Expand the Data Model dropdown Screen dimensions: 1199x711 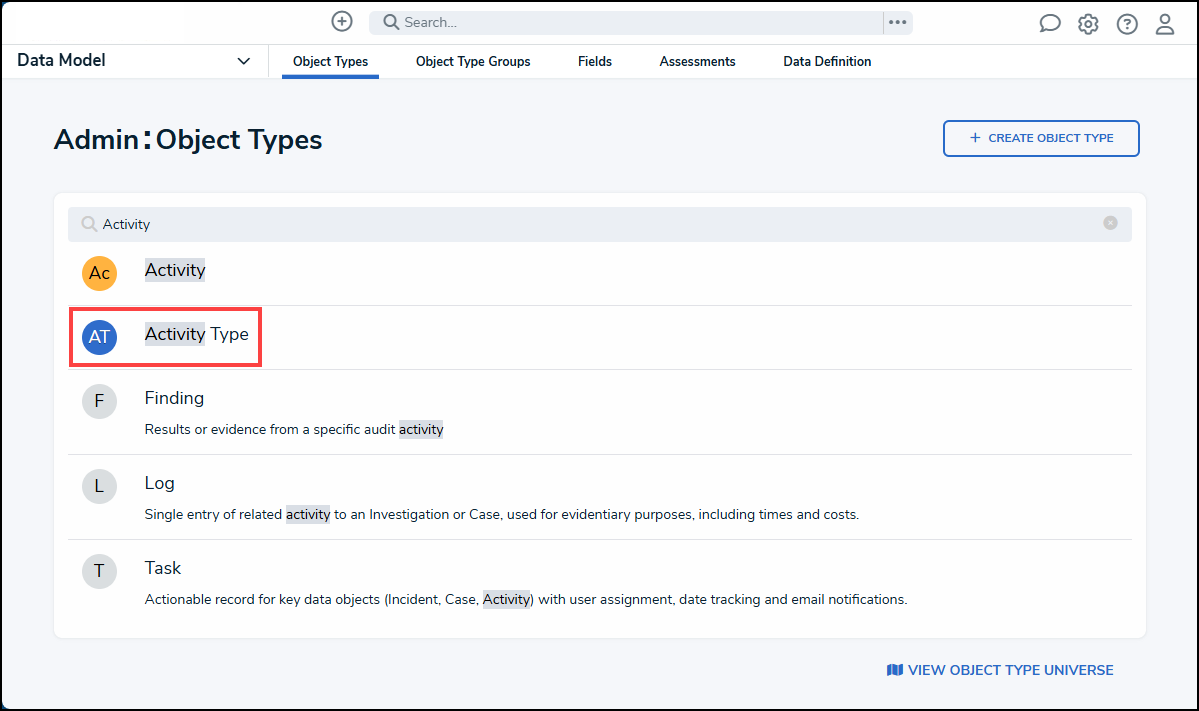point(243,61)
